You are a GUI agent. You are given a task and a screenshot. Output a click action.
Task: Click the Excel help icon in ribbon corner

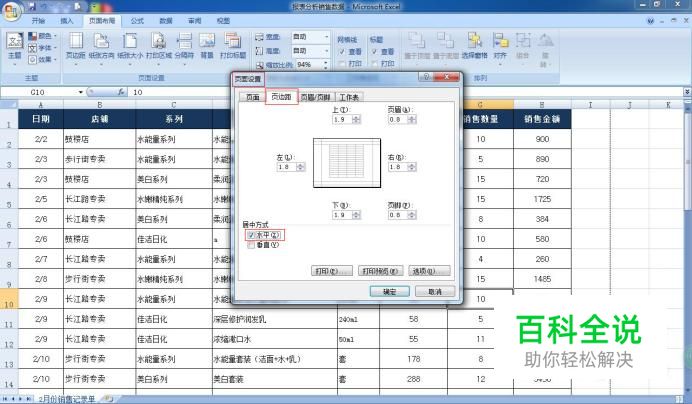pos(650,21)
